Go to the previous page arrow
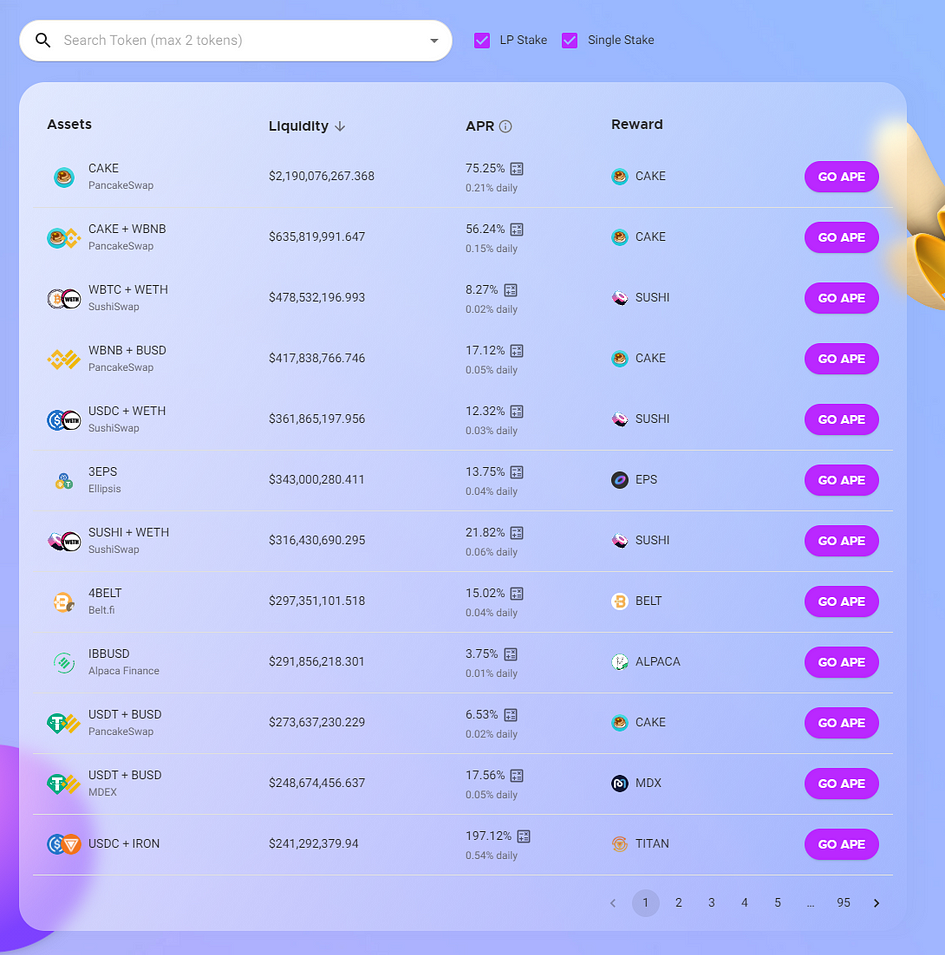This screenshot has height=955, width=945. (x=613, y=903)
